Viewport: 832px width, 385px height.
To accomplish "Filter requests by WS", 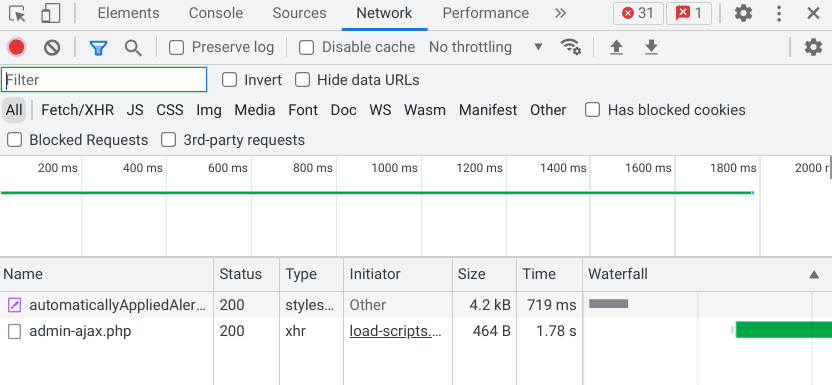I will (380, 110).
